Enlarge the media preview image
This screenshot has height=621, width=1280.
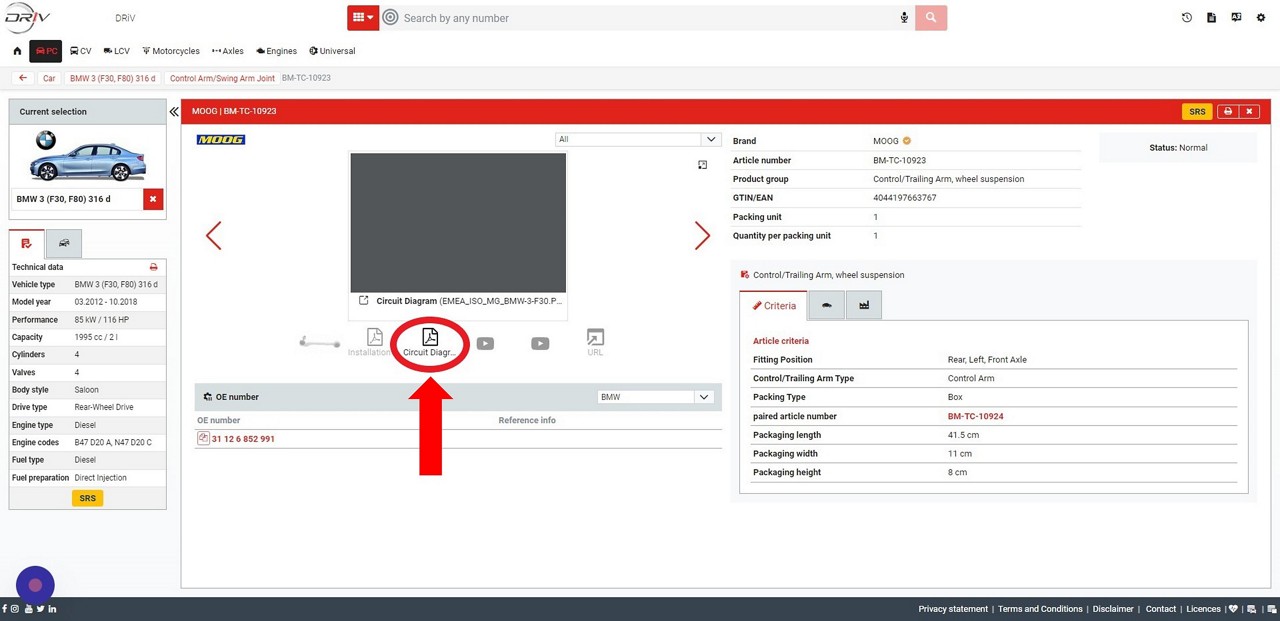(702, 165)
